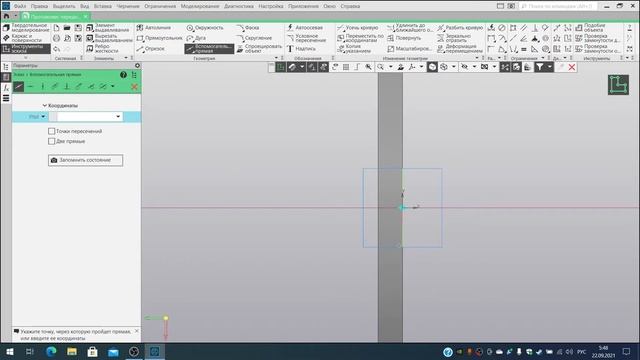The image size is (640, 360).
Task: Select the Окружность circle tool
Action: [205, 28]
